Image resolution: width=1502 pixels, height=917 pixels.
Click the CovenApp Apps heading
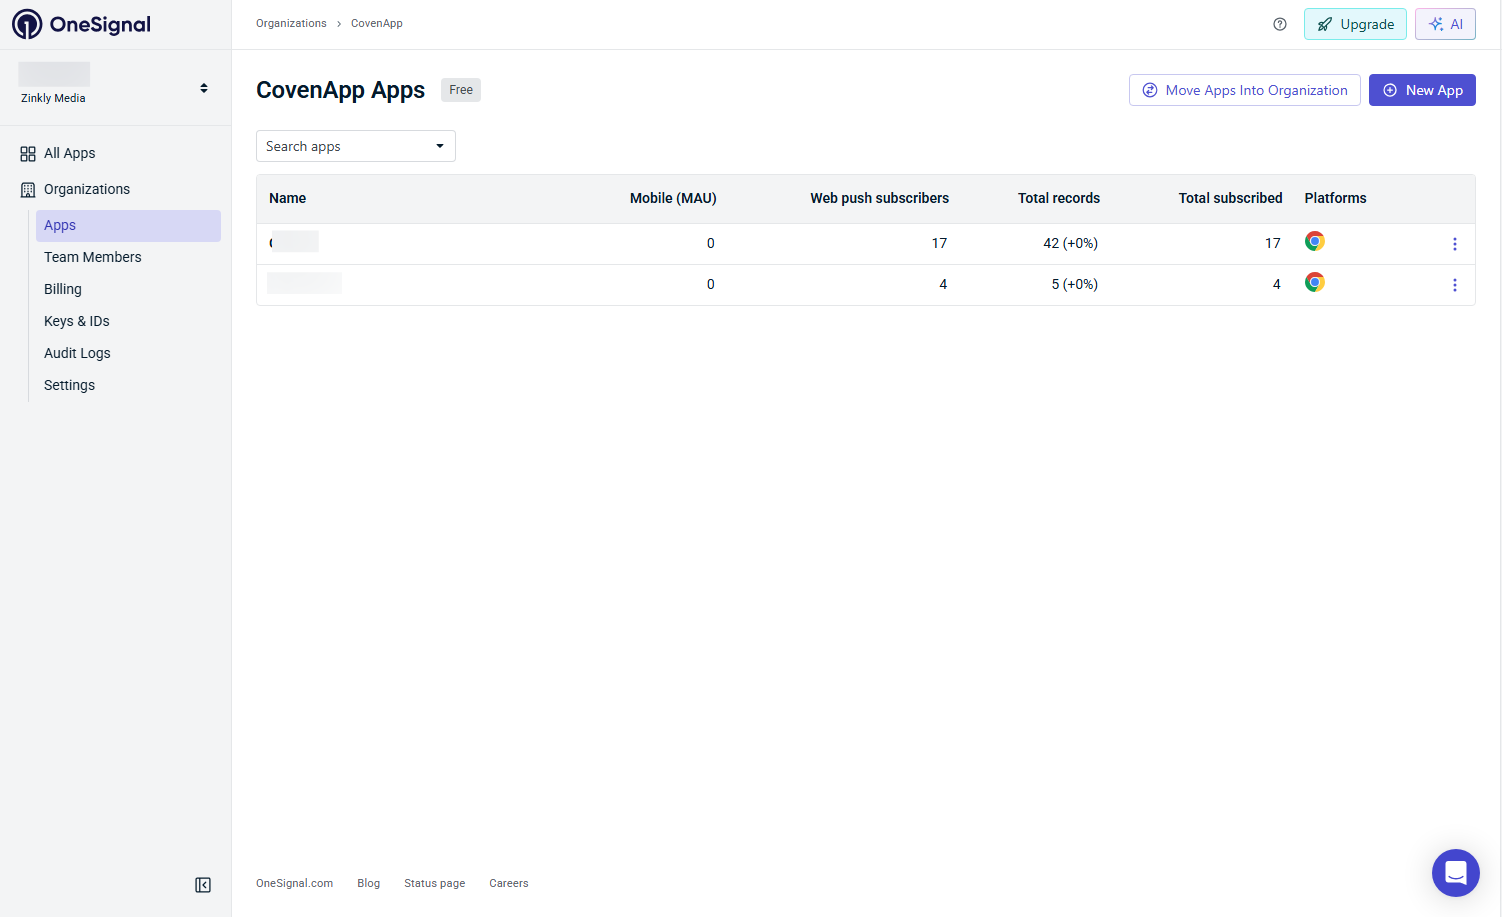point(340,90)
